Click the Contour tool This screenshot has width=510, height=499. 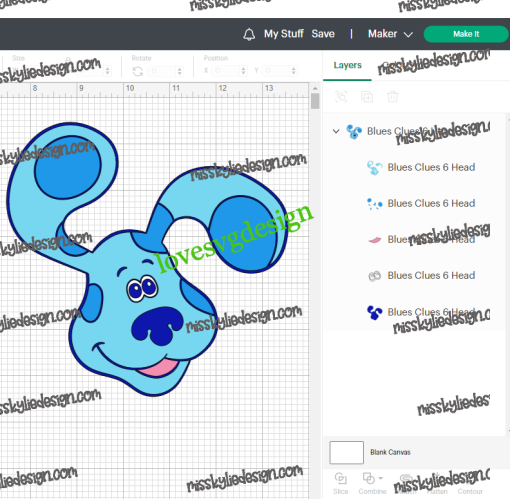coord(470,491)
